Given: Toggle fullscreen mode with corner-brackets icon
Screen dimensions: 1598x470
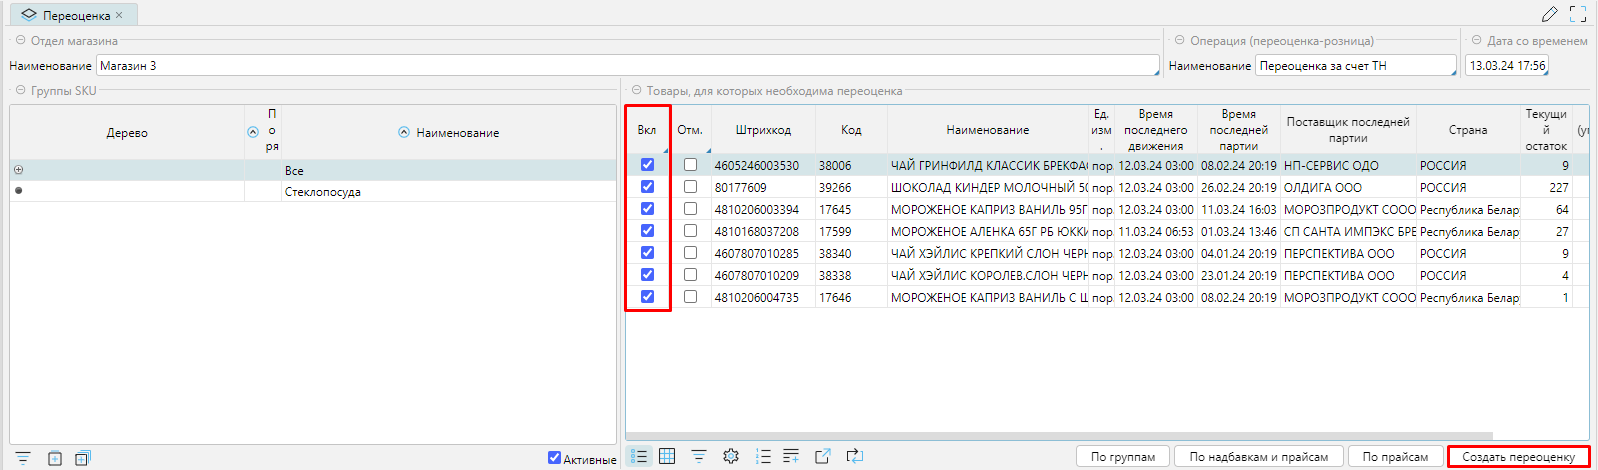Looking at the screenshot, I should [x=1578, y=14].
